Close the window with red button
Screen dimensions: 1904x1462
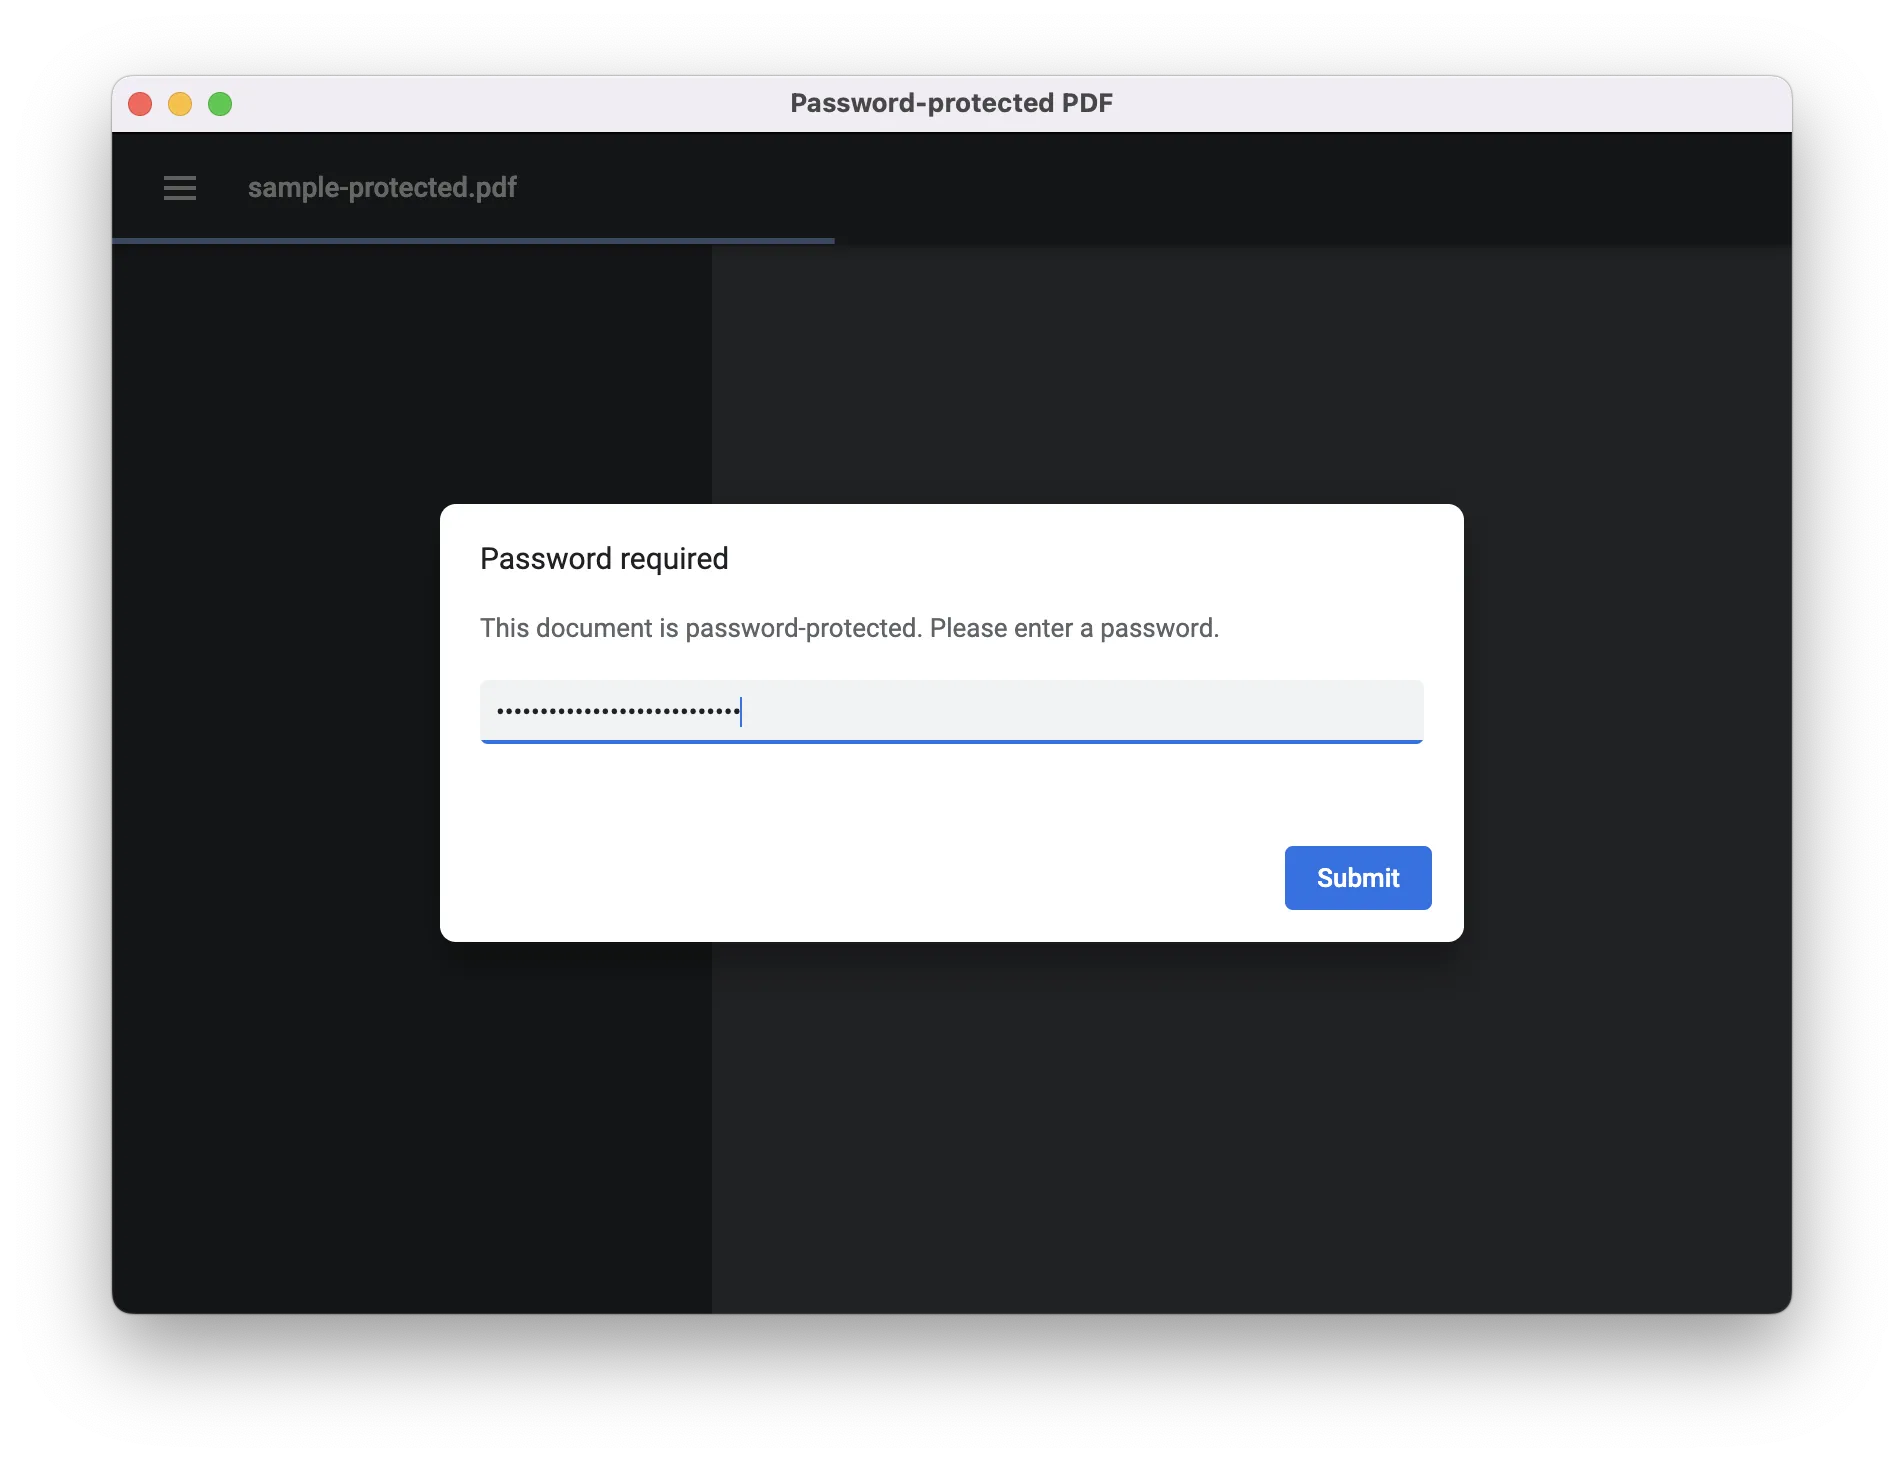(x=140, y=104)
